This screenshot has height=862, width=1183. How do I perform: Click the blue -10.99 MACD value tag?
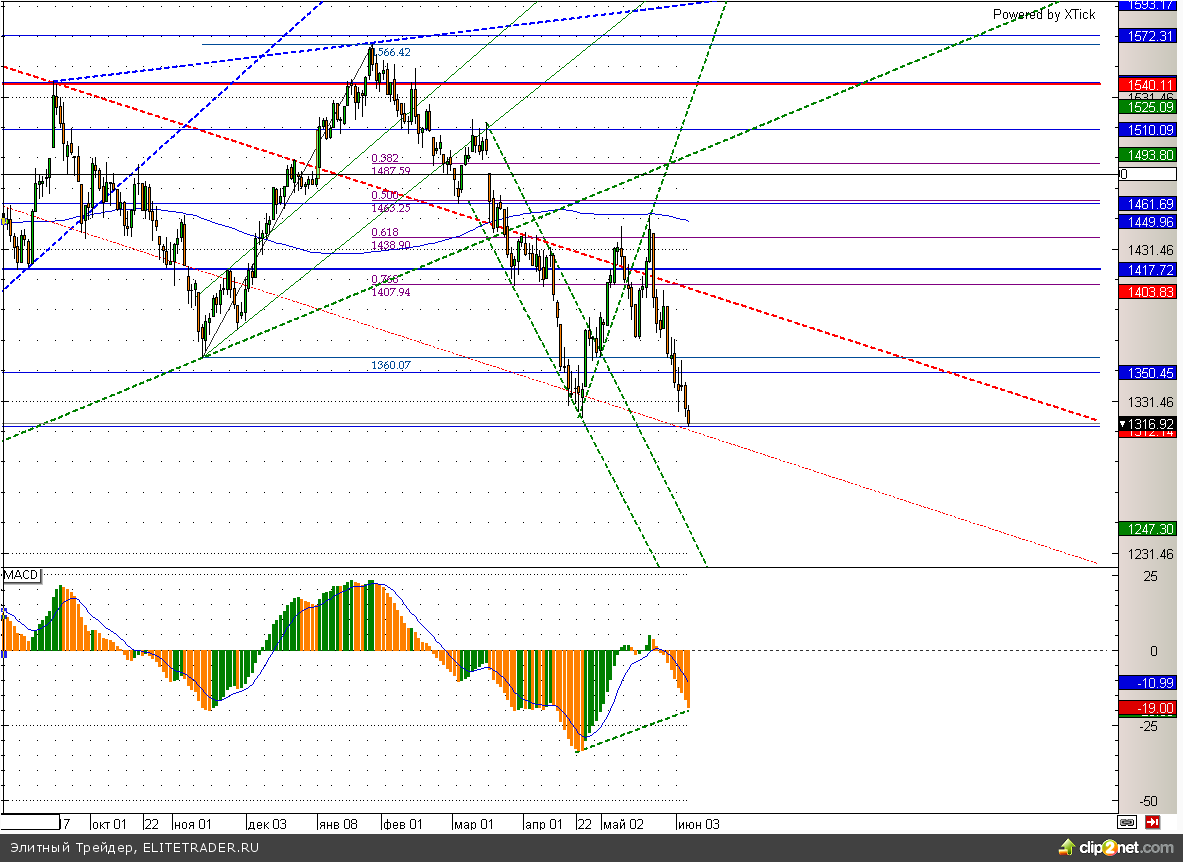pyautogui.click(x=1150, y=682)
